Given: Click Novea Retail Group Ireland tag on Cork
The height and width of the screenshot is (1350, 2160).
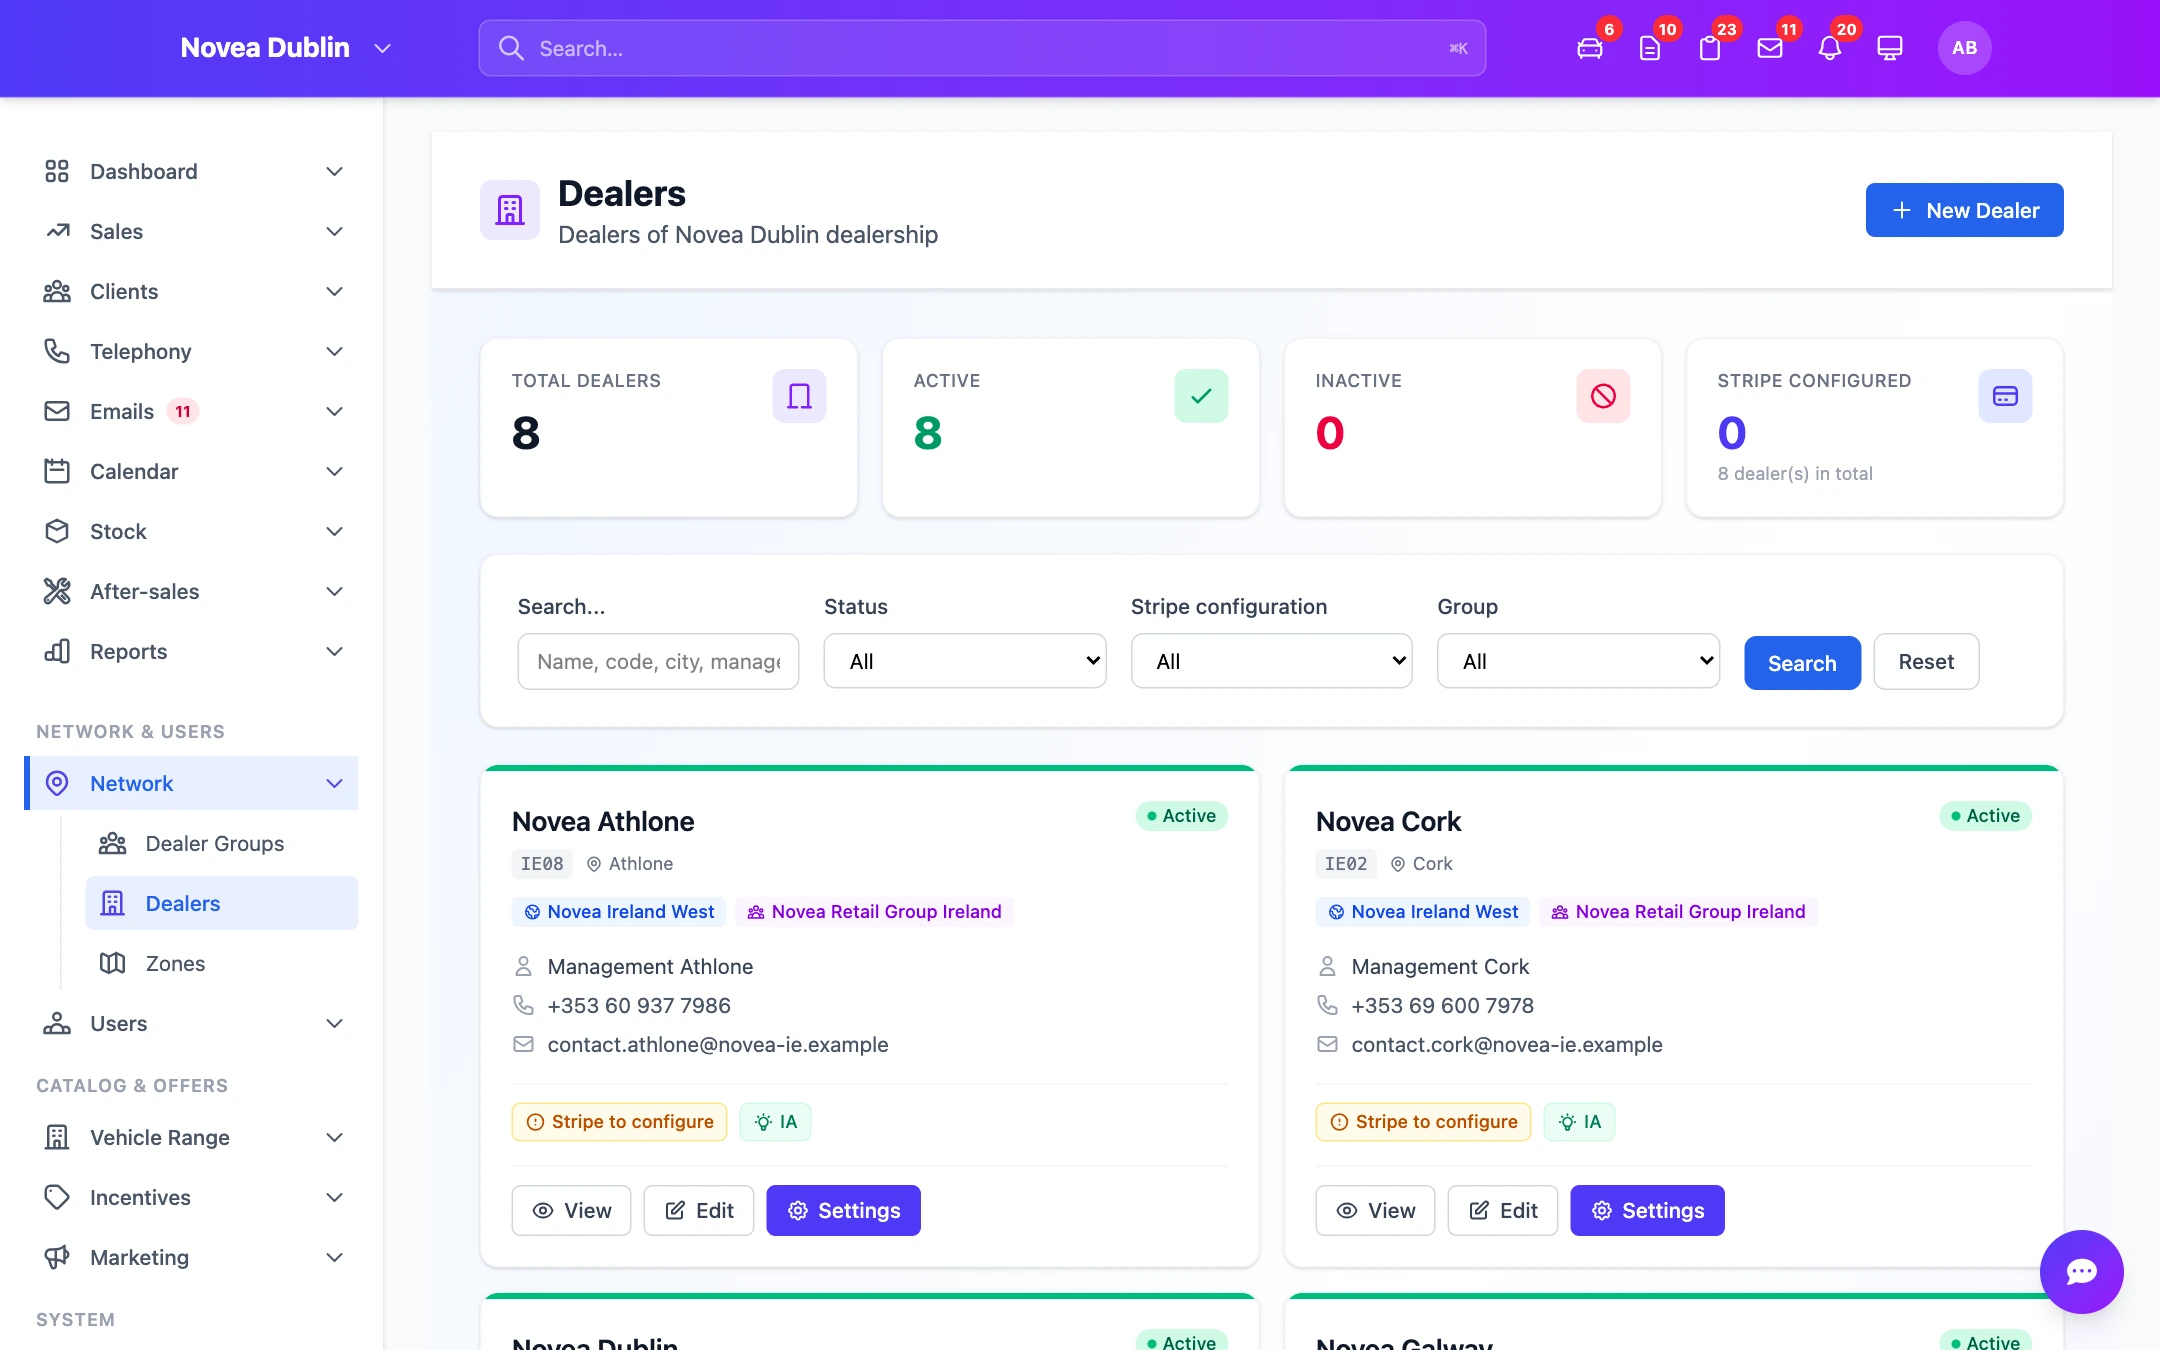Looking at the screenshot, I should click(x=1678, y=912).
